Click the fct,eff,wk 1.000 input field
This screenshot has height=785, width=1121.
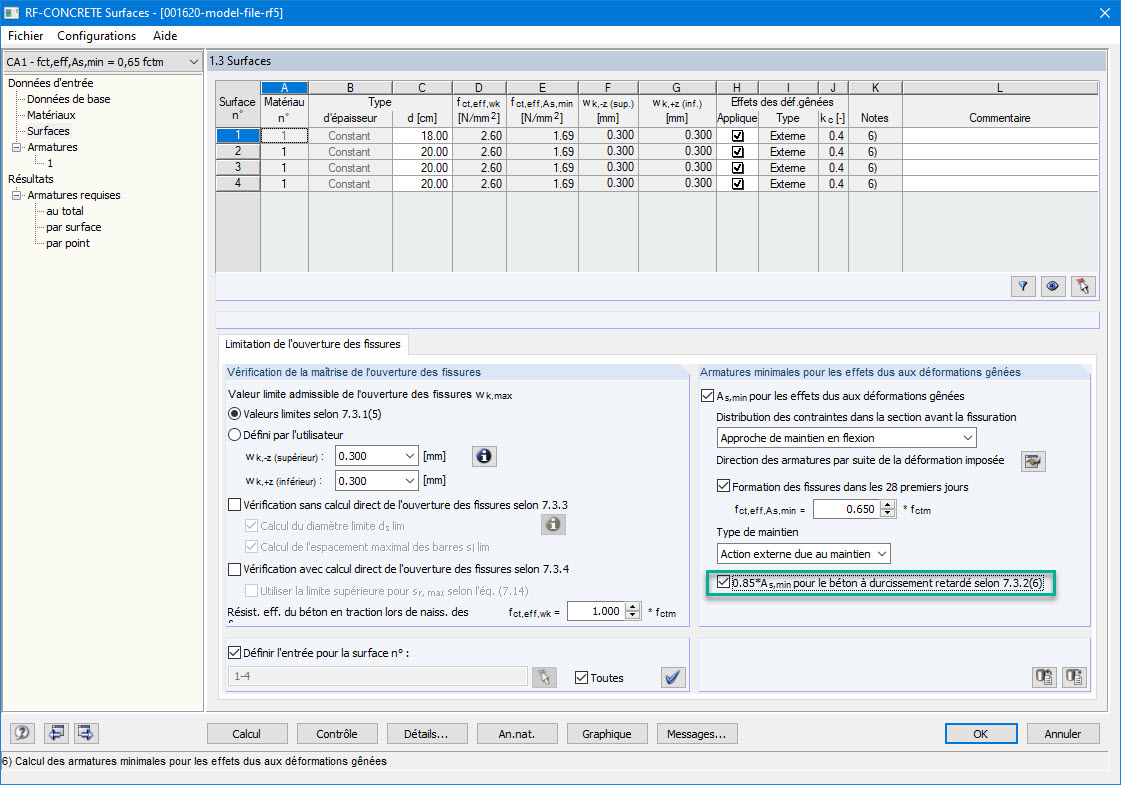click(x=596, y=611)
